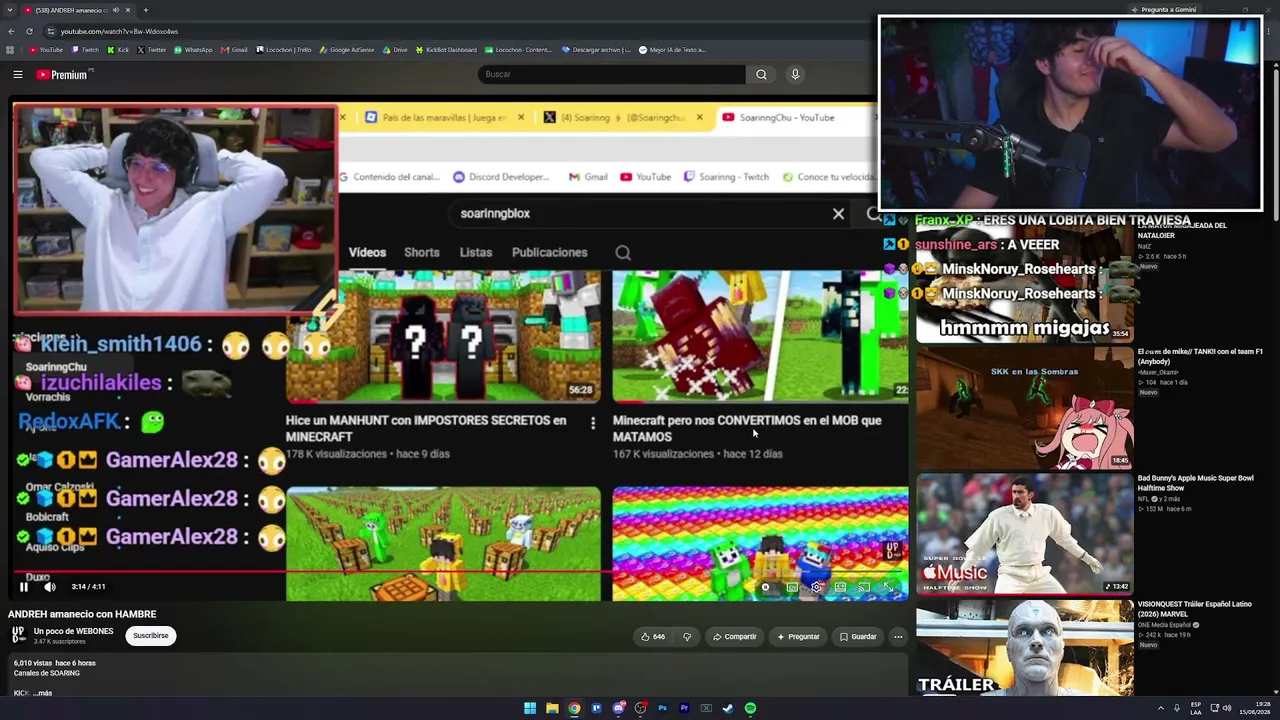Open the Bad Bunny Halftime Show thumbnail
This screenshot has height=720, width=1280.
[x=1025, y=534]
